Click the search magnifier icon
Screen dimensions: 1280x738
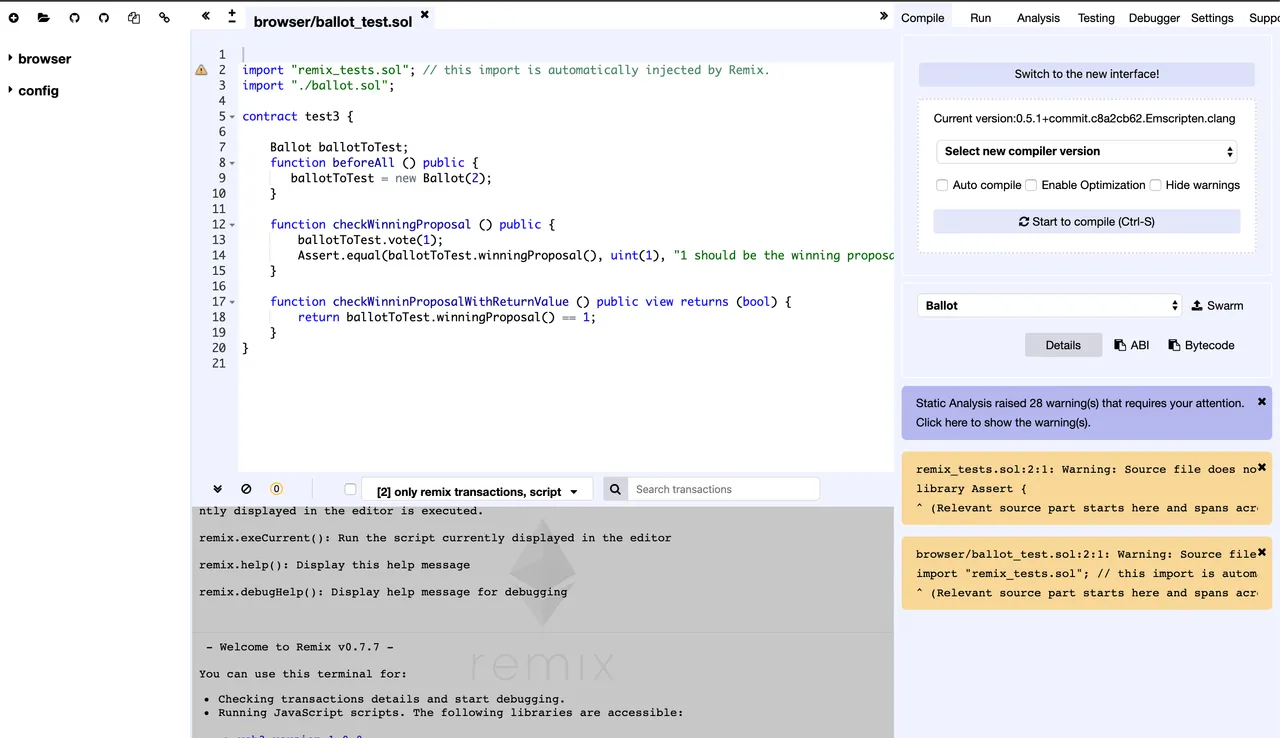click(615, 489)
